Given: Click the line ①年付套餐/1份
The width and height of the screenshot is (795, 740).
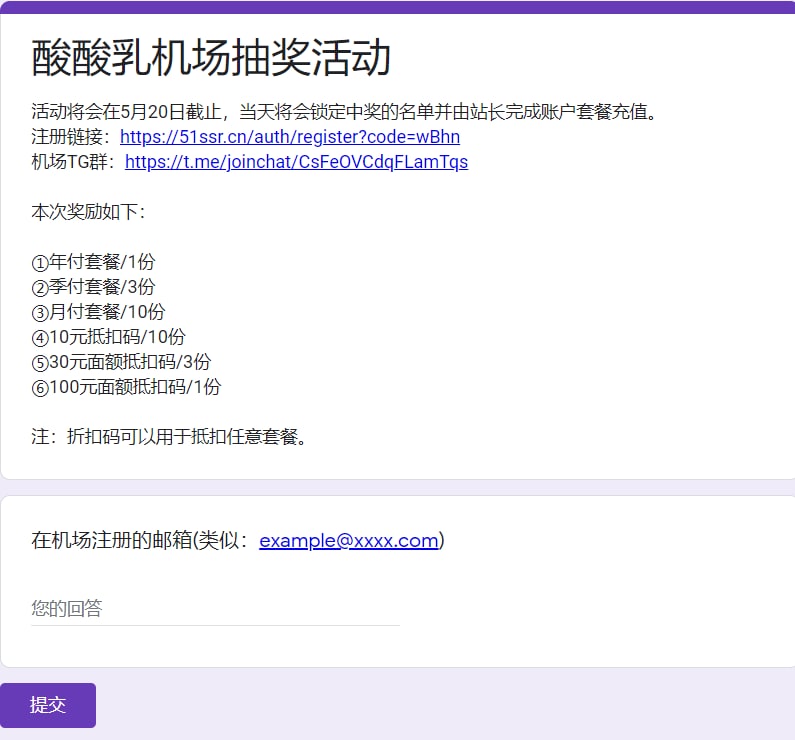Looking at the screenshot, I should coord(93,262).
